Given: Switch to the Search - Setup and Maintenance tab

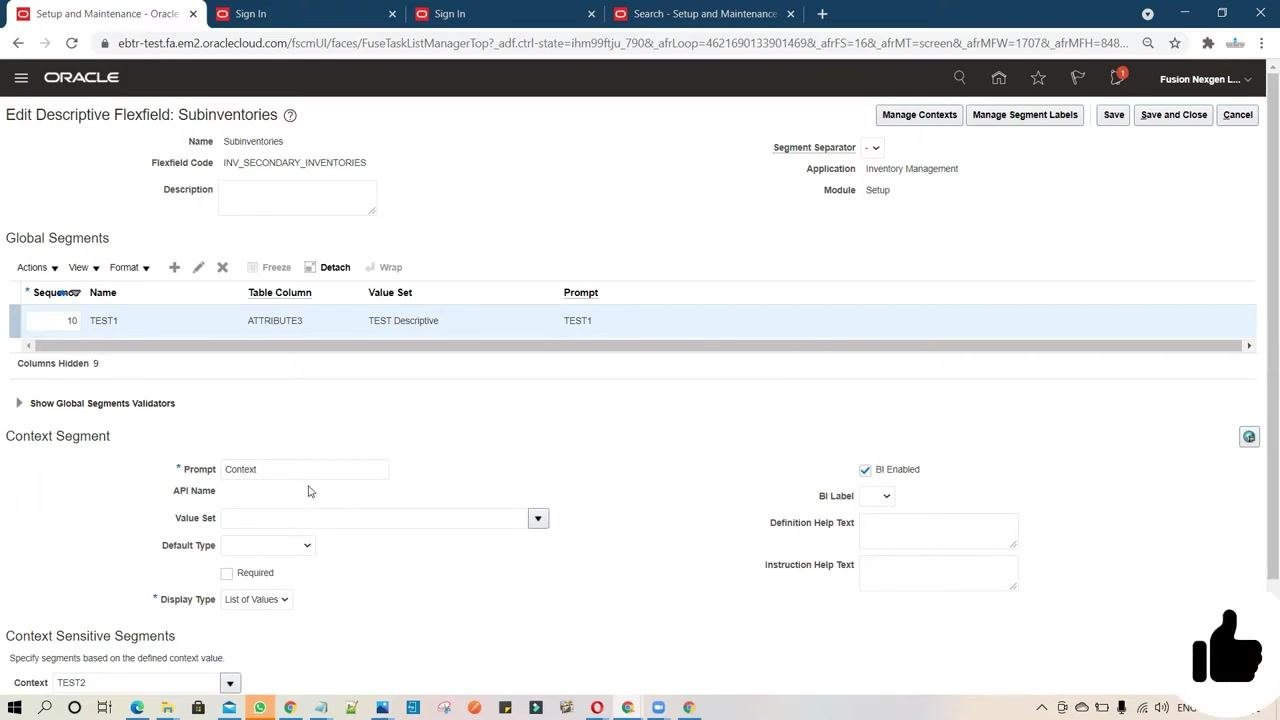Looking at the screenshot, I should [705, 14].
